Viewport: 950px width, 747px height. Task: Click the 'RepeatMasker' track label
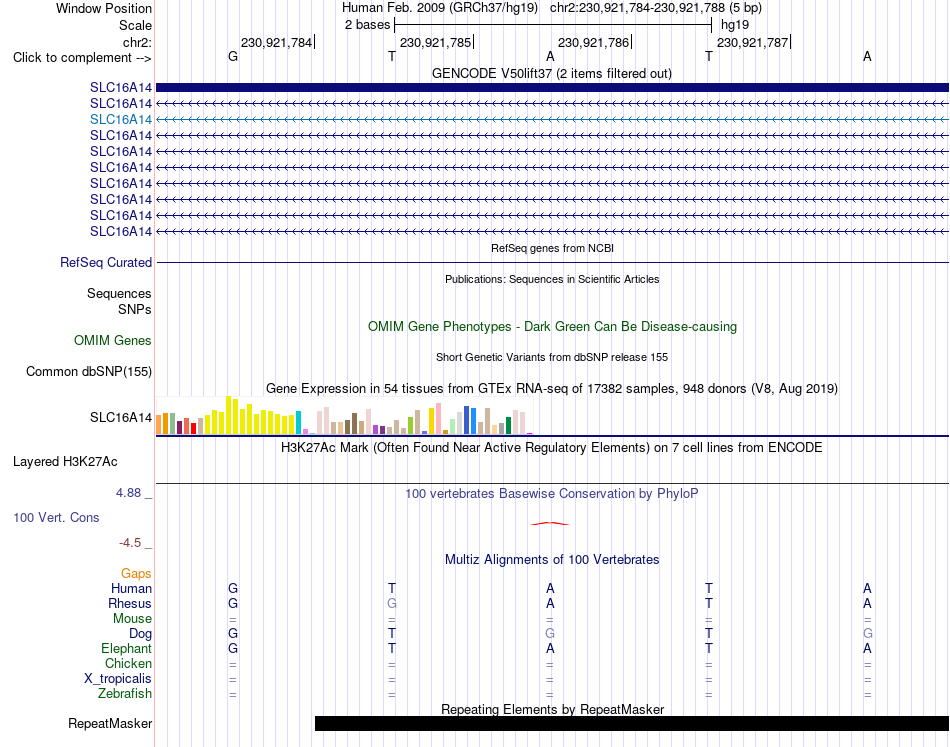pyautogui.click(x=110, y=723)
